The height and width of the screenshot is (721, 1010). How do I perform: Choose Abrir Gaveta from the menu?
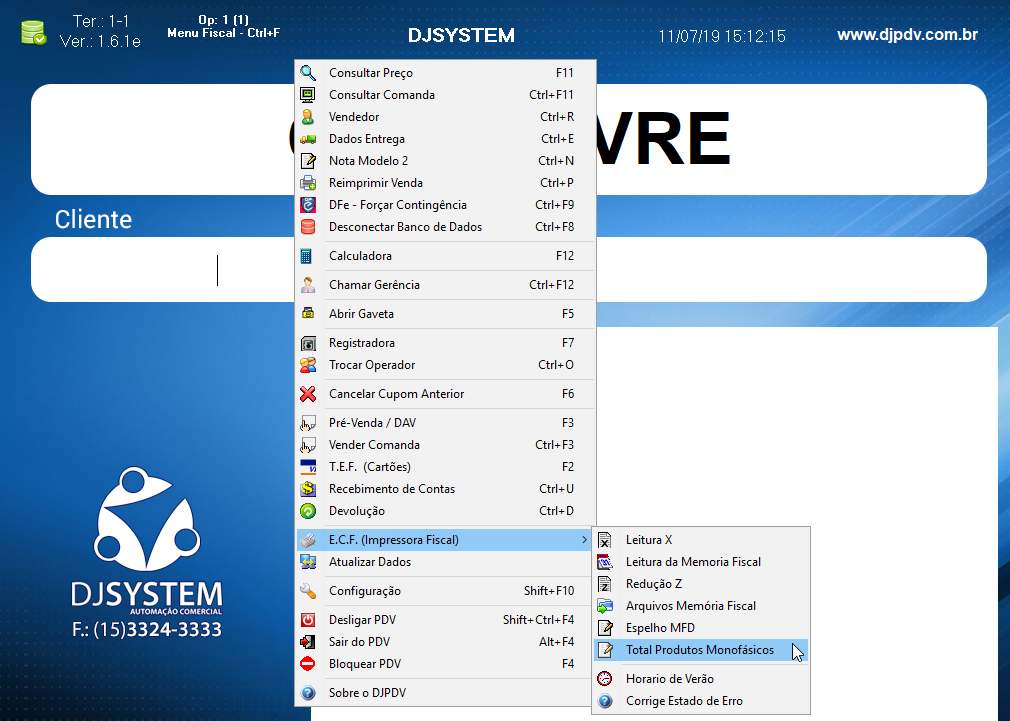(x=361, y=314)
